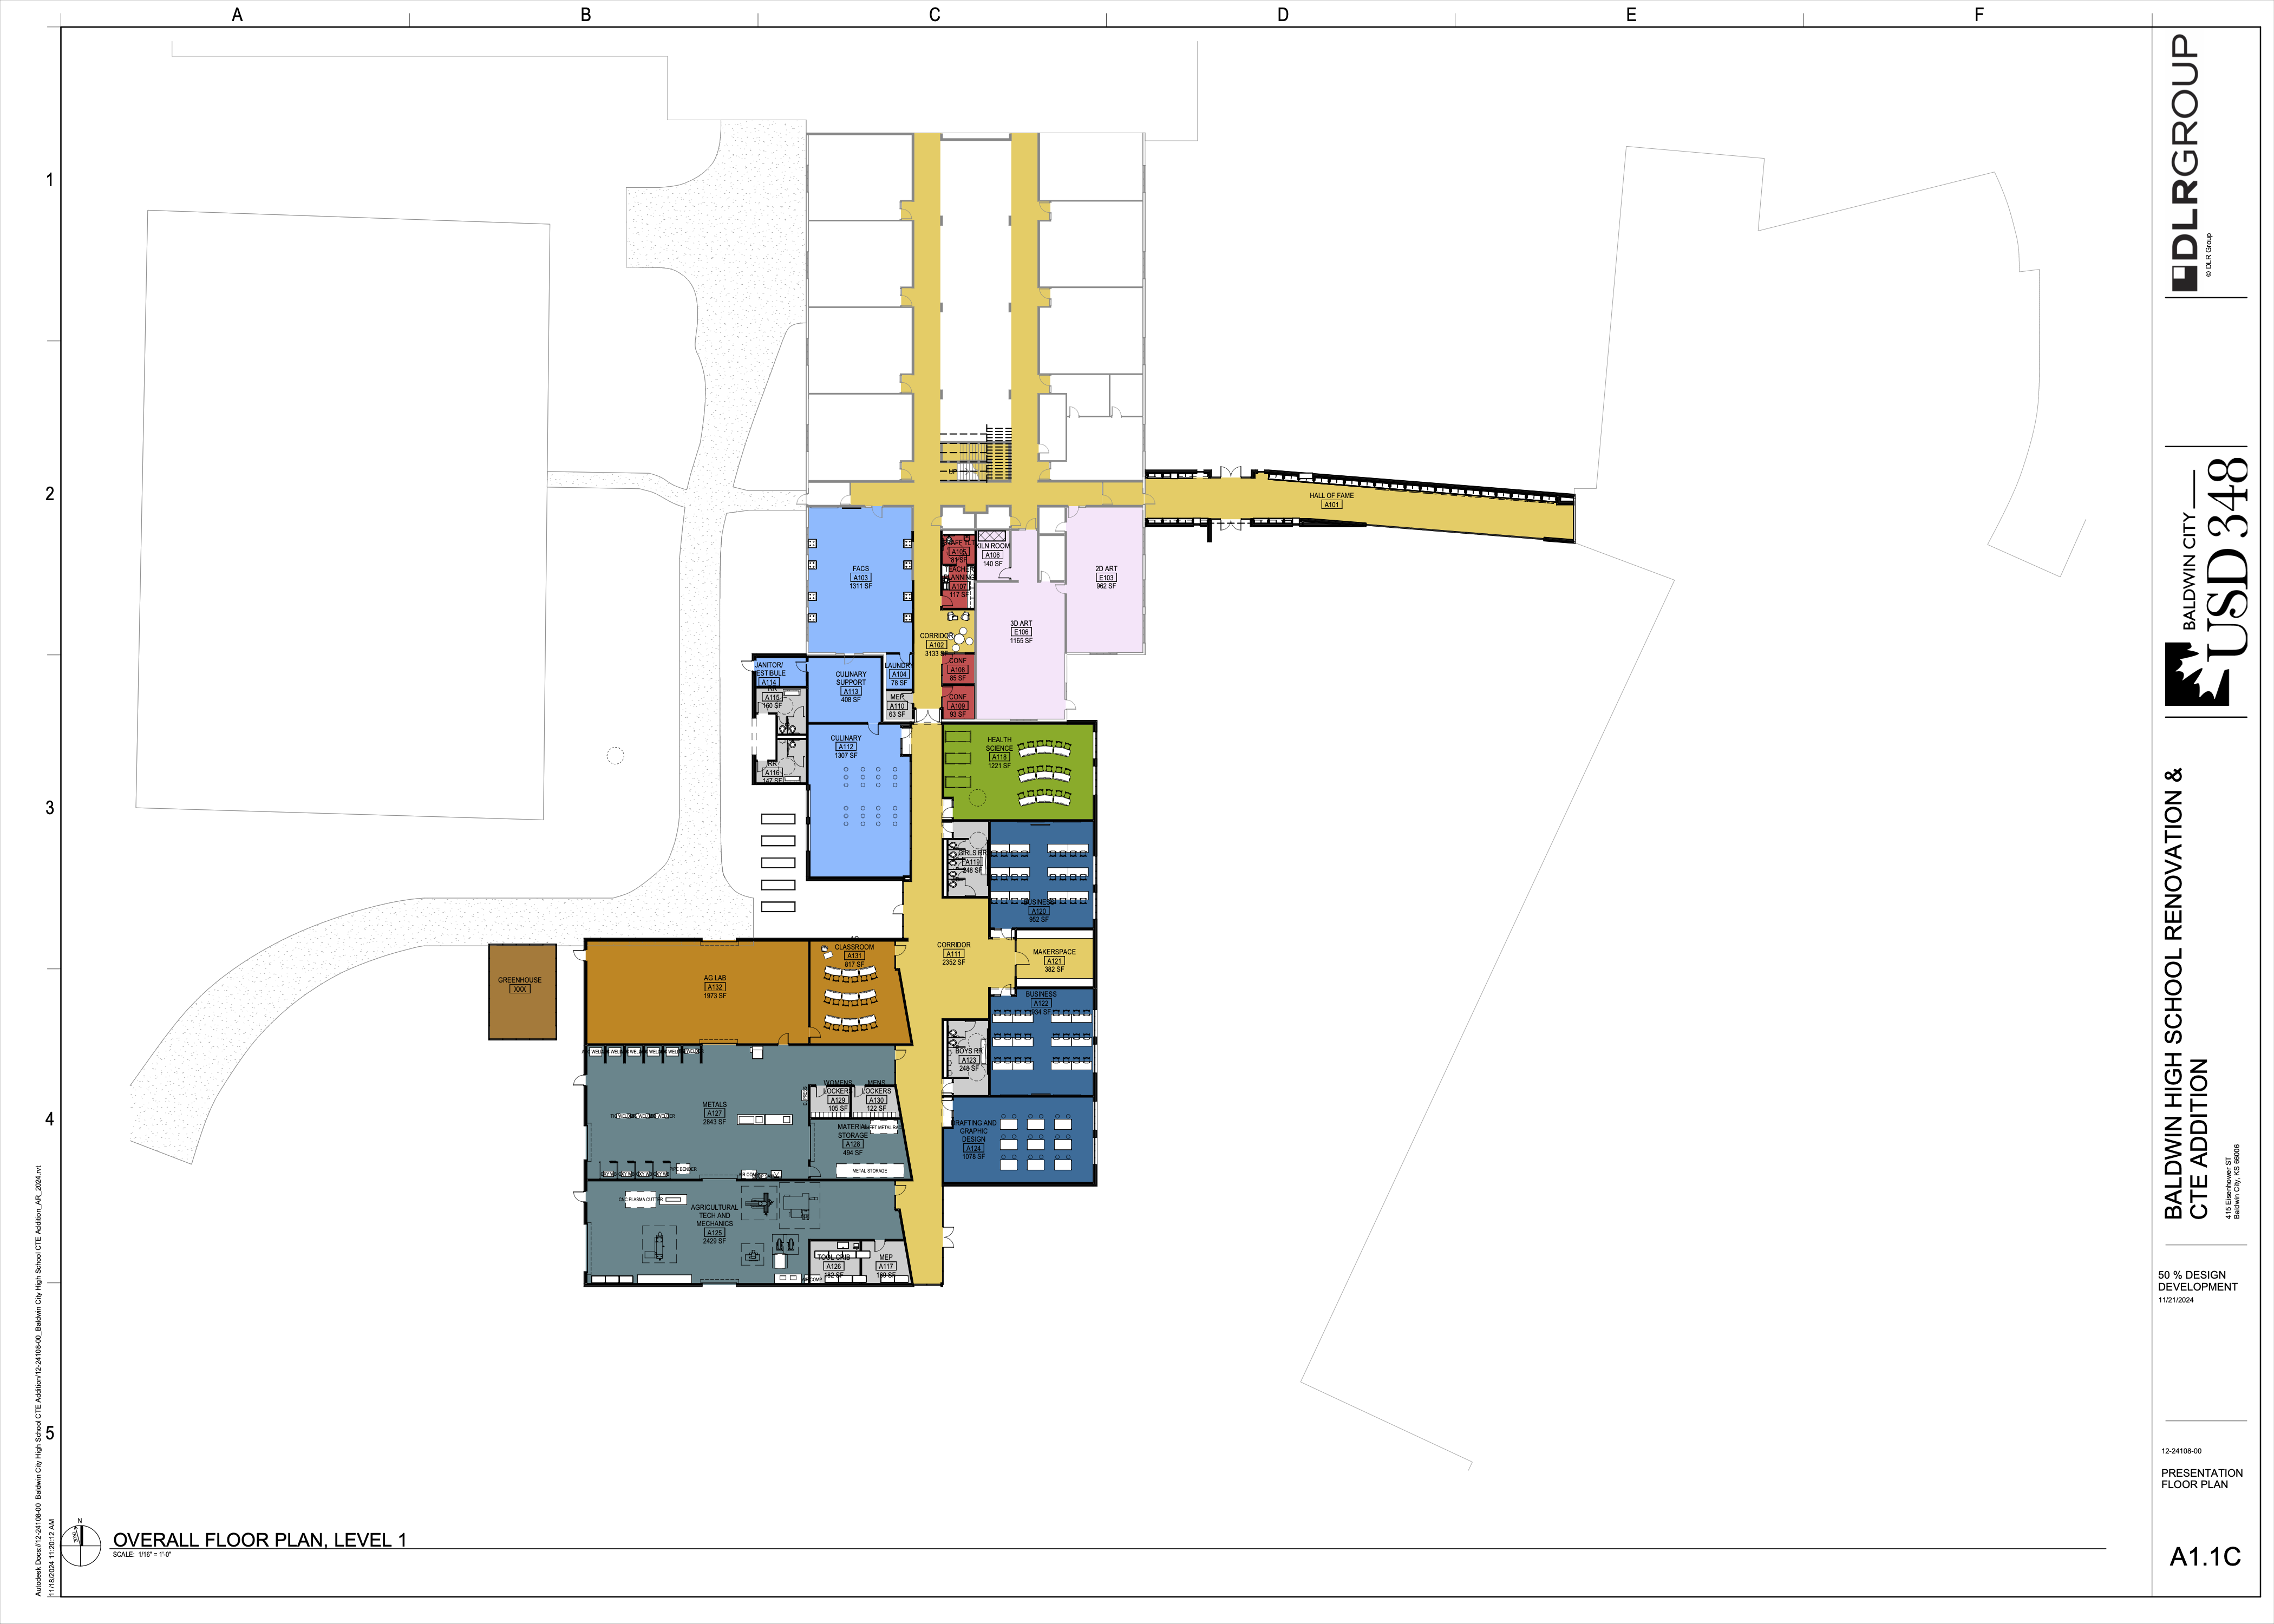2274x1624 pixels.
Task: Click the drawing scale note below the title
Action: pos(142,1555)
